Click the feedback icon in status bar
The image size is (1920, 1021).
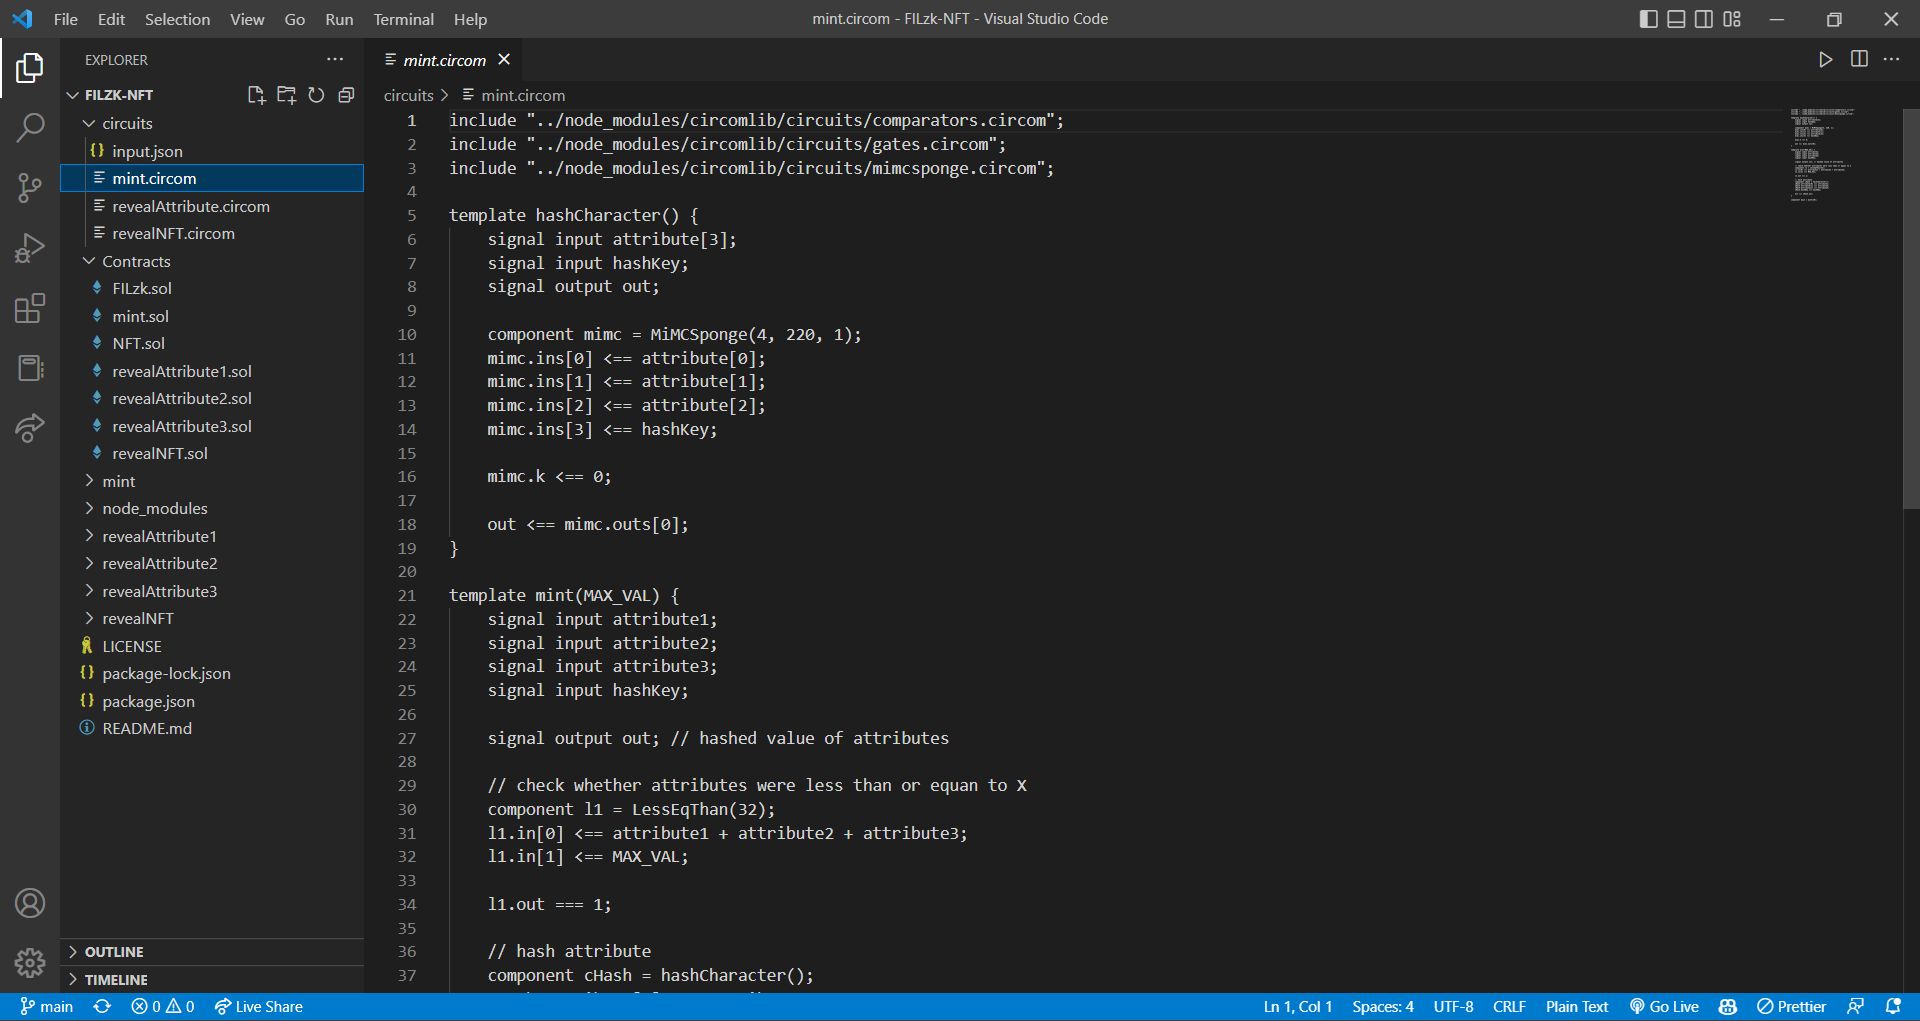click(1855, 1007)
